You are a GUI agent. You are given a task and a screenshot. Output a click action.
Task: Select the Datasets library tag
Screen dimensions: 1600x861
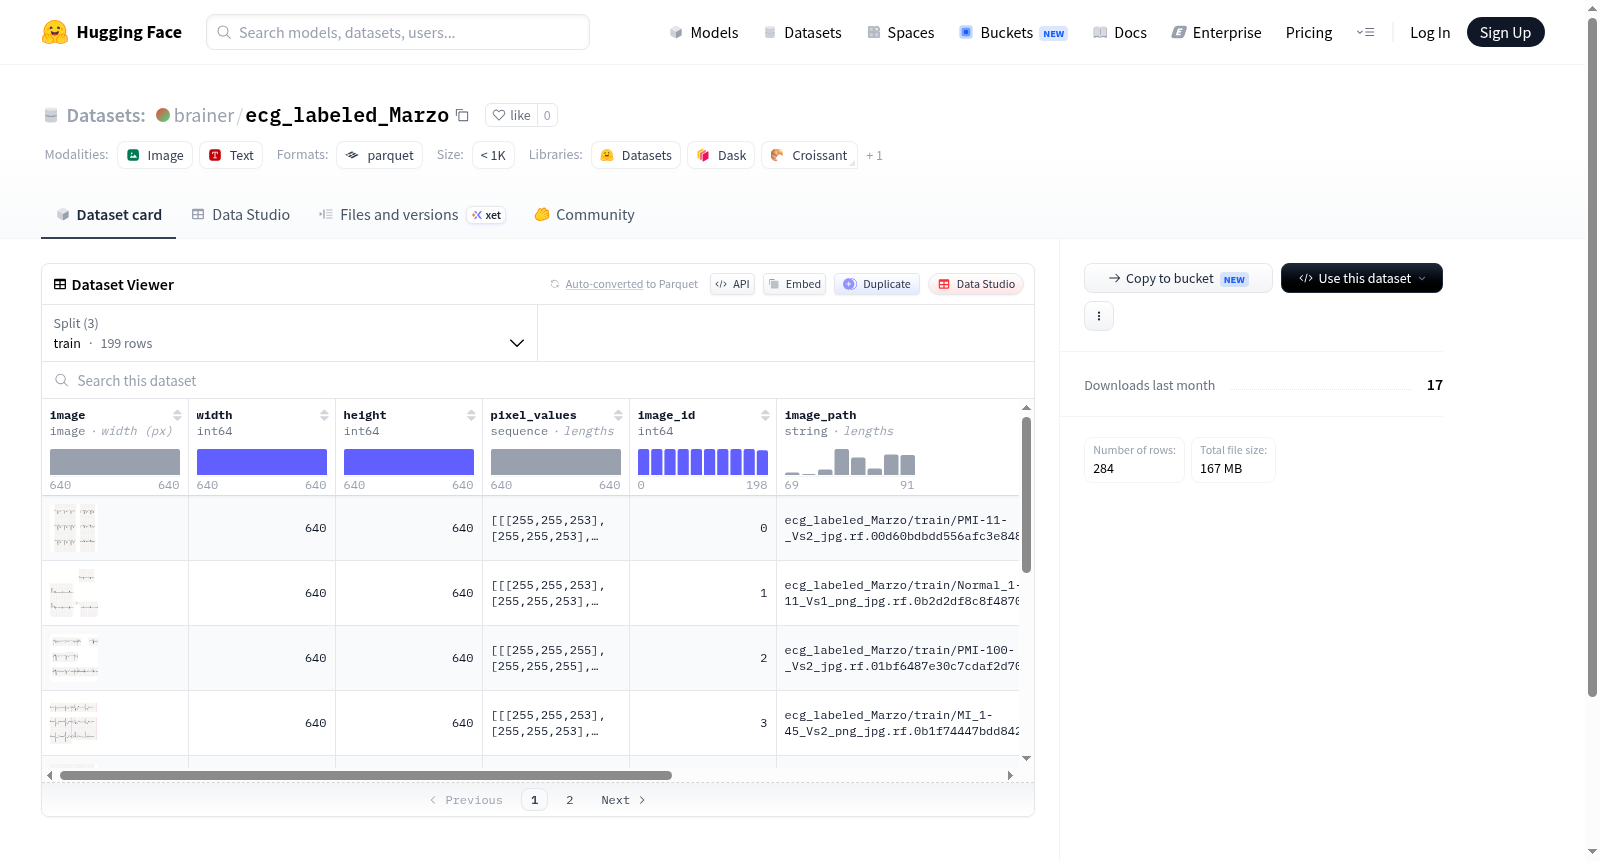[x=636, y=155]
